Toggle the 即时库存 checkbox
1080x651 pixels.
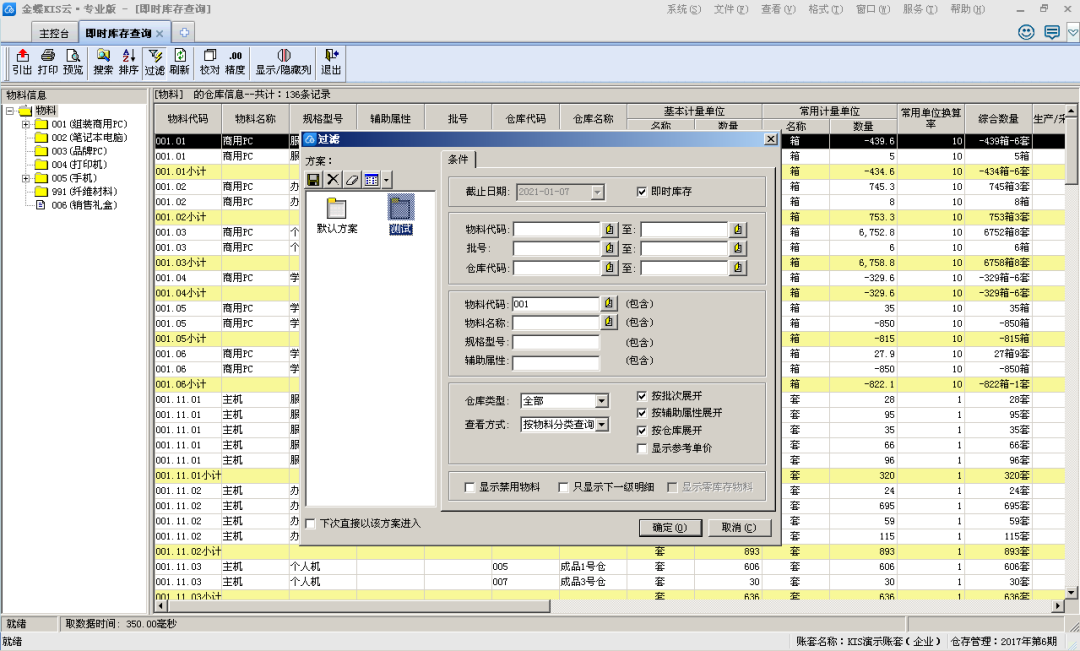pyautogui.click(x=642, y=192)
